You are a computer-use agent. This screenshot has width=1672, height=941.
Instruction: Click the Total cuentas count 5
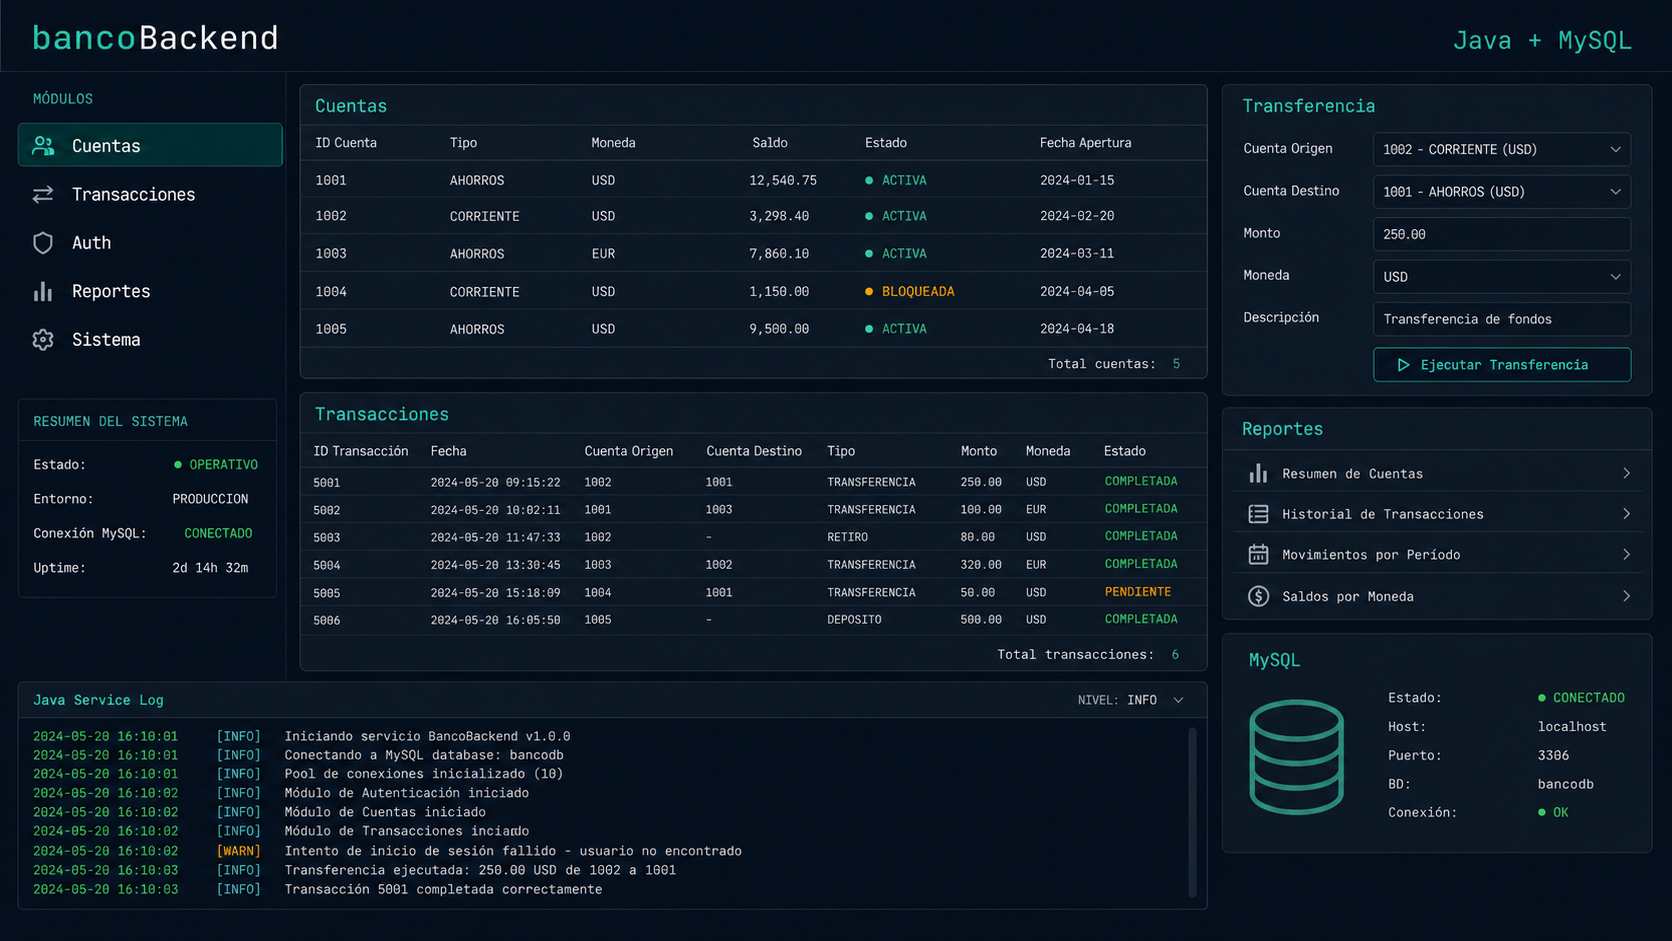(x=1176, y=364)
